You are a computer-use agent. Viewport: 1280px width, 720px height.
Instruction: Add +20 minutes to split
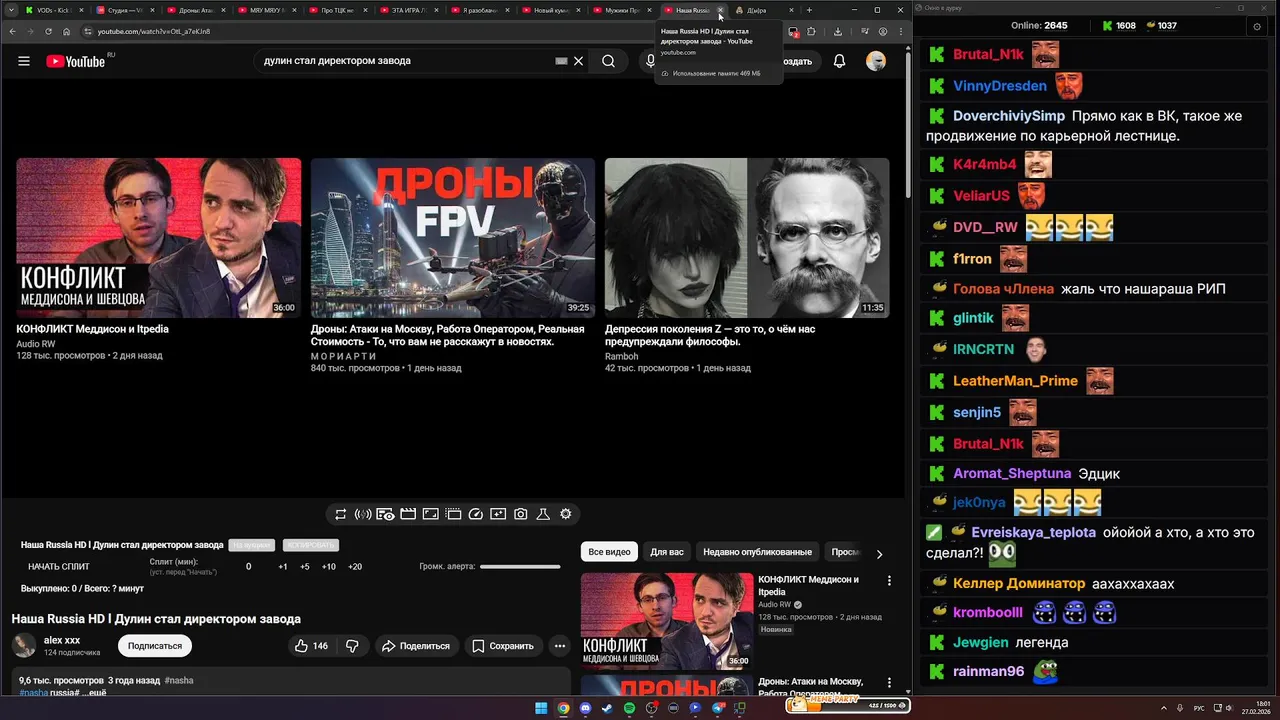355,567
